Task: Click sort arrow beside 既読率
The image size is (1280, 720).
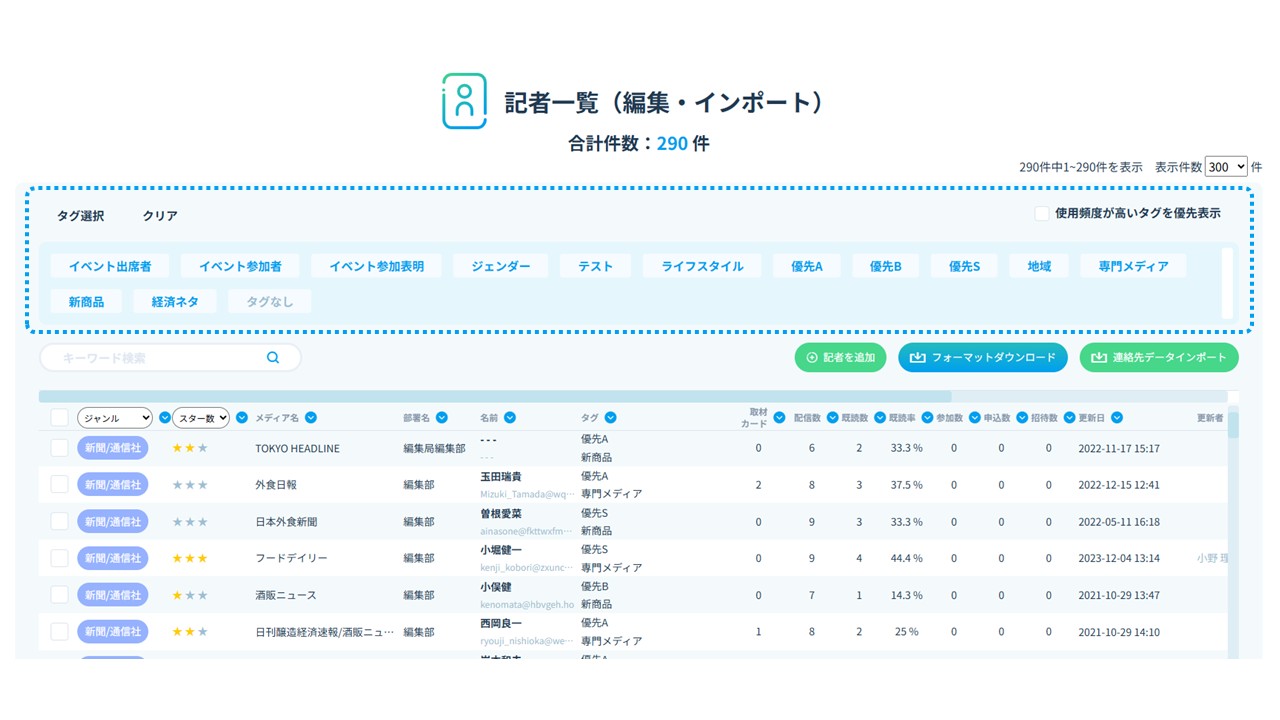Action: [x=928, y=418]
